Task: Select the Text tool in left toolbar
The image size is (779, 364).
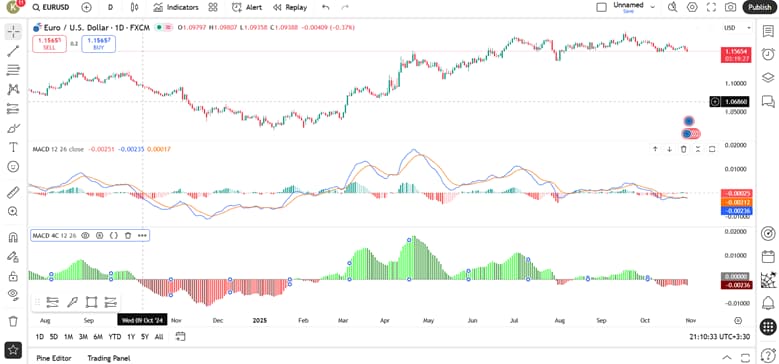Action: [x=13, y=147]
